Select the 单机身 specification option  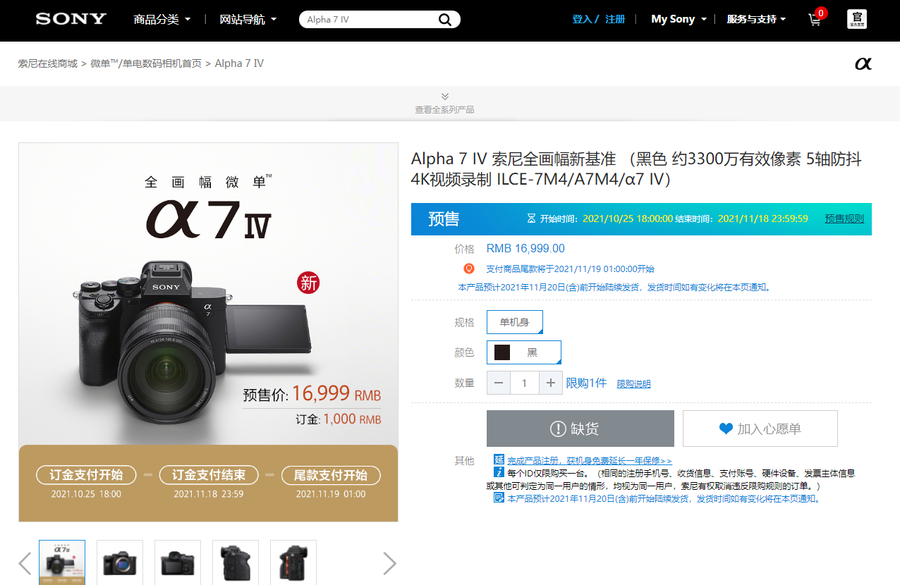(514, 322)
